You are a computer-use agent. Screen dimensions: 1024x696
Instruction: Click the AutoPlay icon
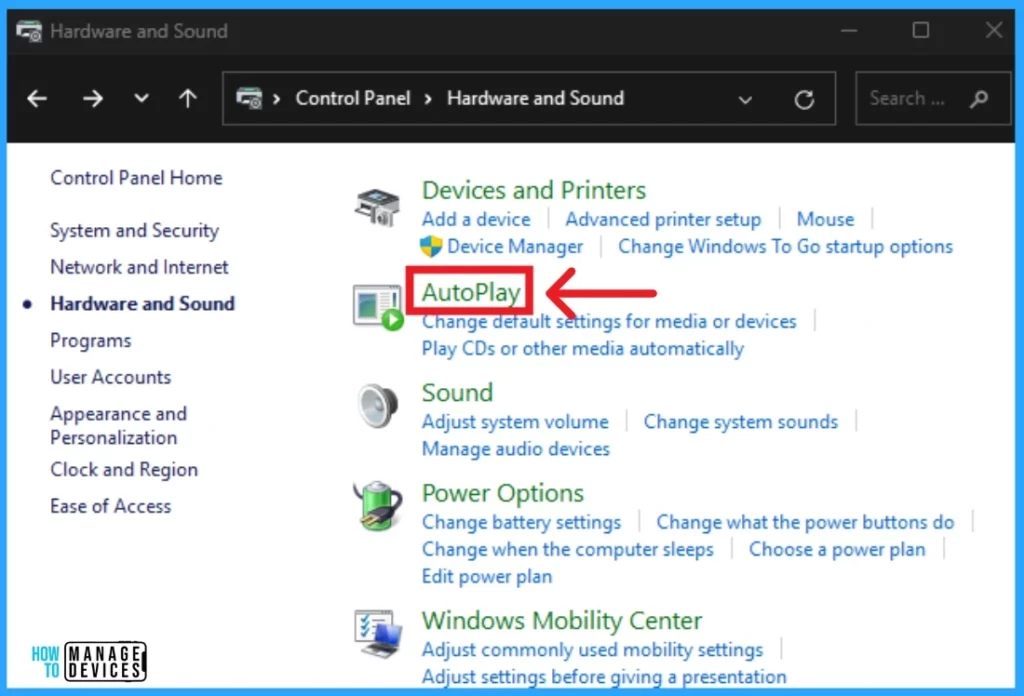[x=378, y=308]
